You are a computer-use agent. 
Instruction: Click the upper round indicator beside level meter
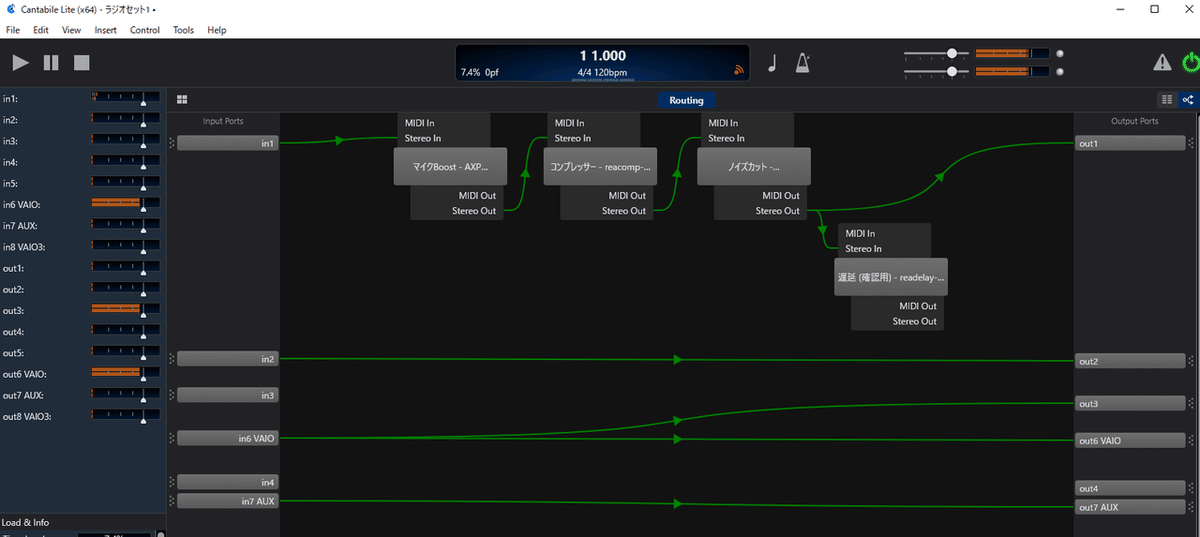pos(1060,54)
